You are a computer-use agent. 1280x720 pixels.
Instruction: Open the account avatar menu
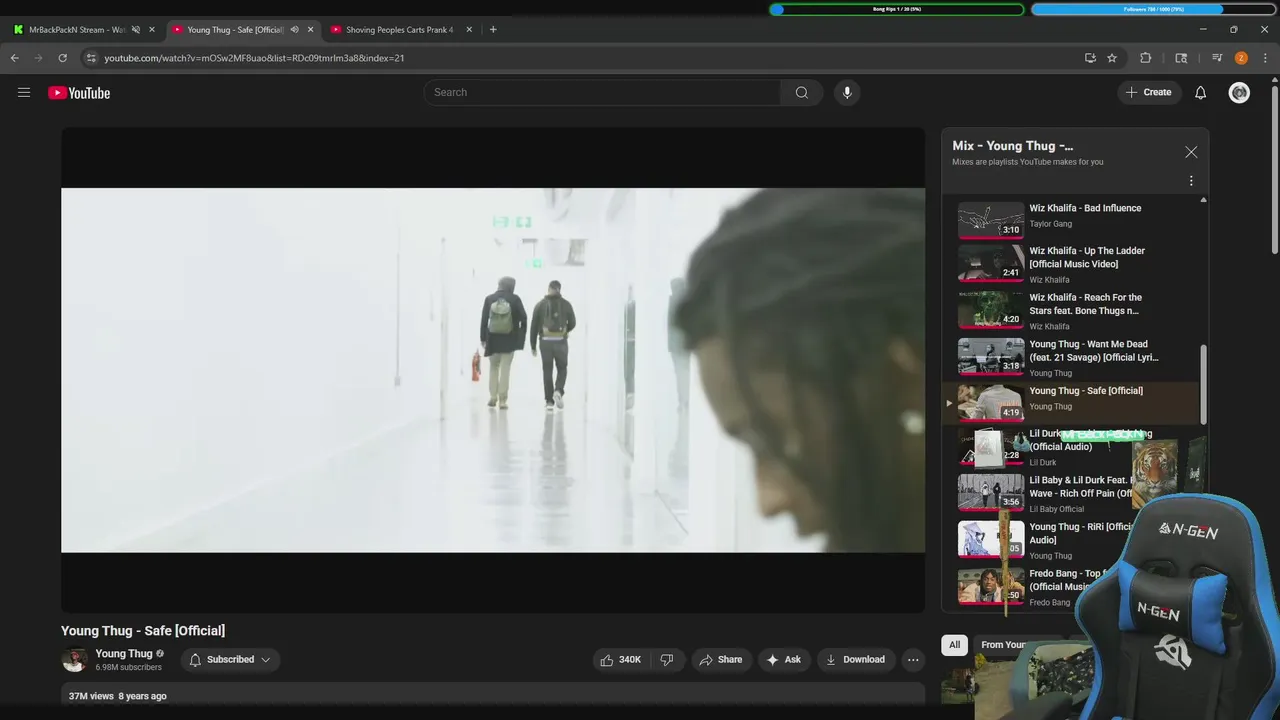coord(1239,92)
